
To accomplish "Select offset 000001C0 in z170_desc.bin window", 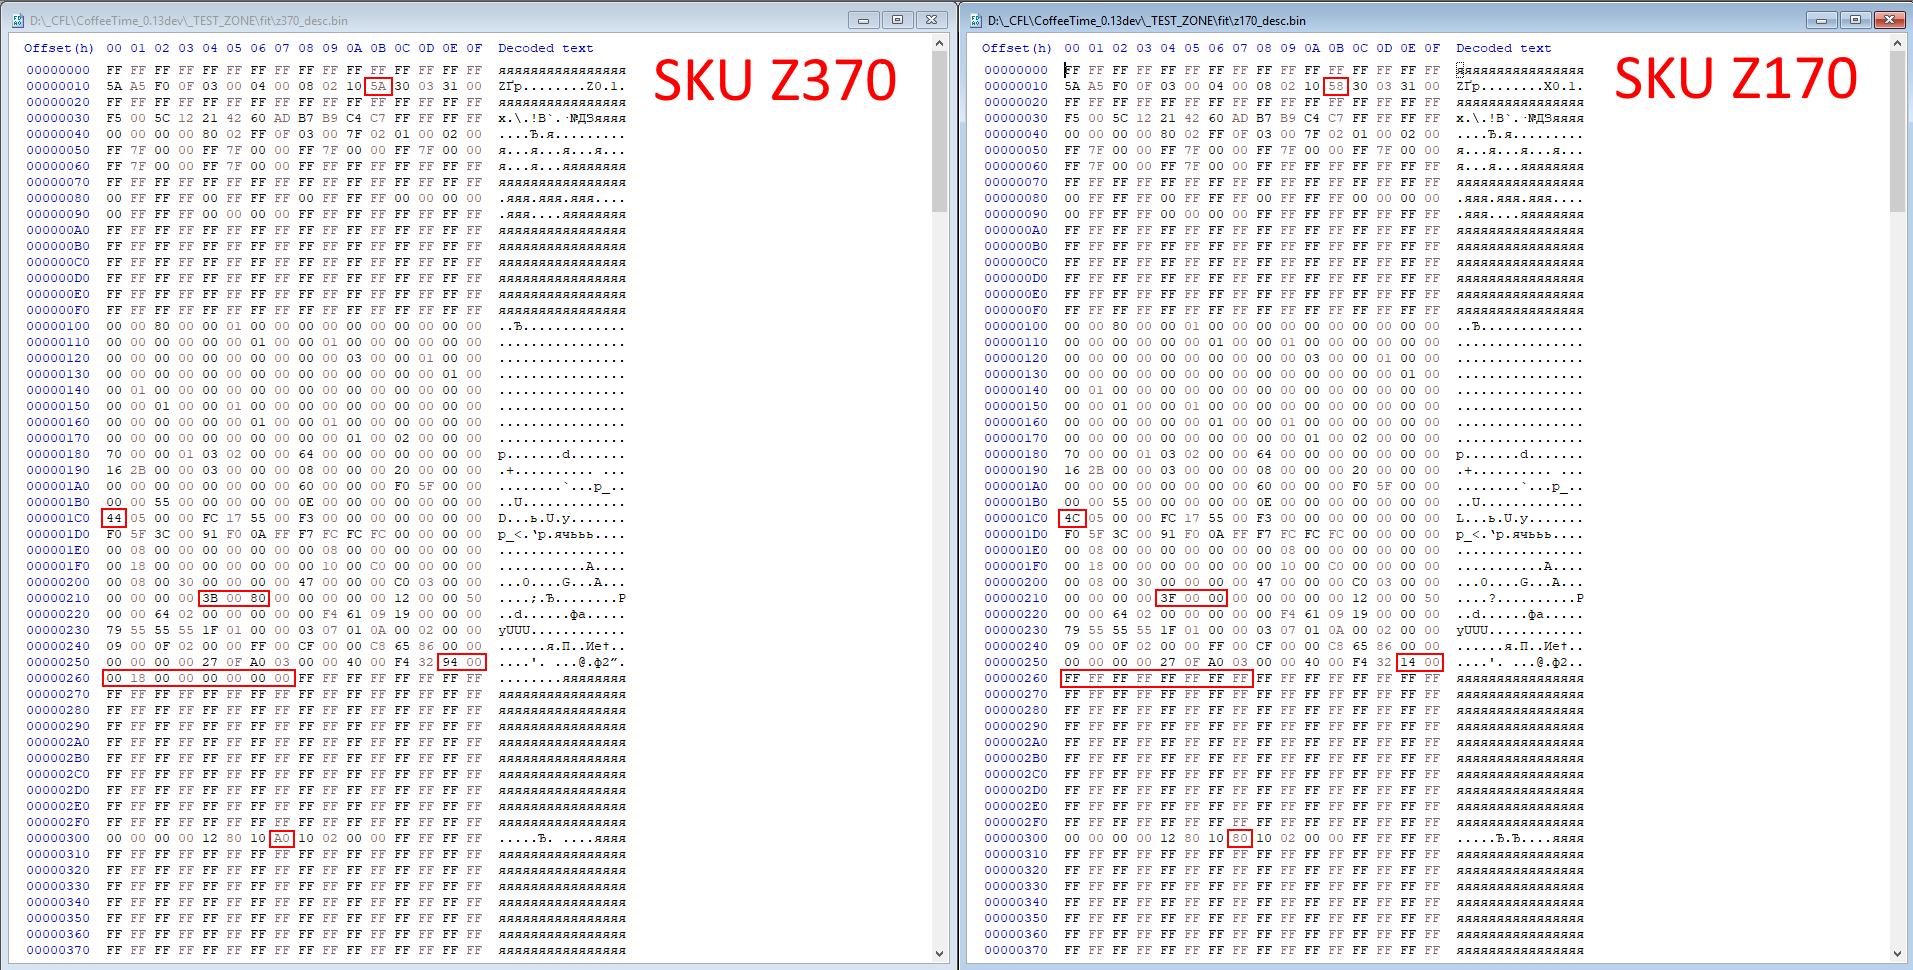I will 1016,518.
